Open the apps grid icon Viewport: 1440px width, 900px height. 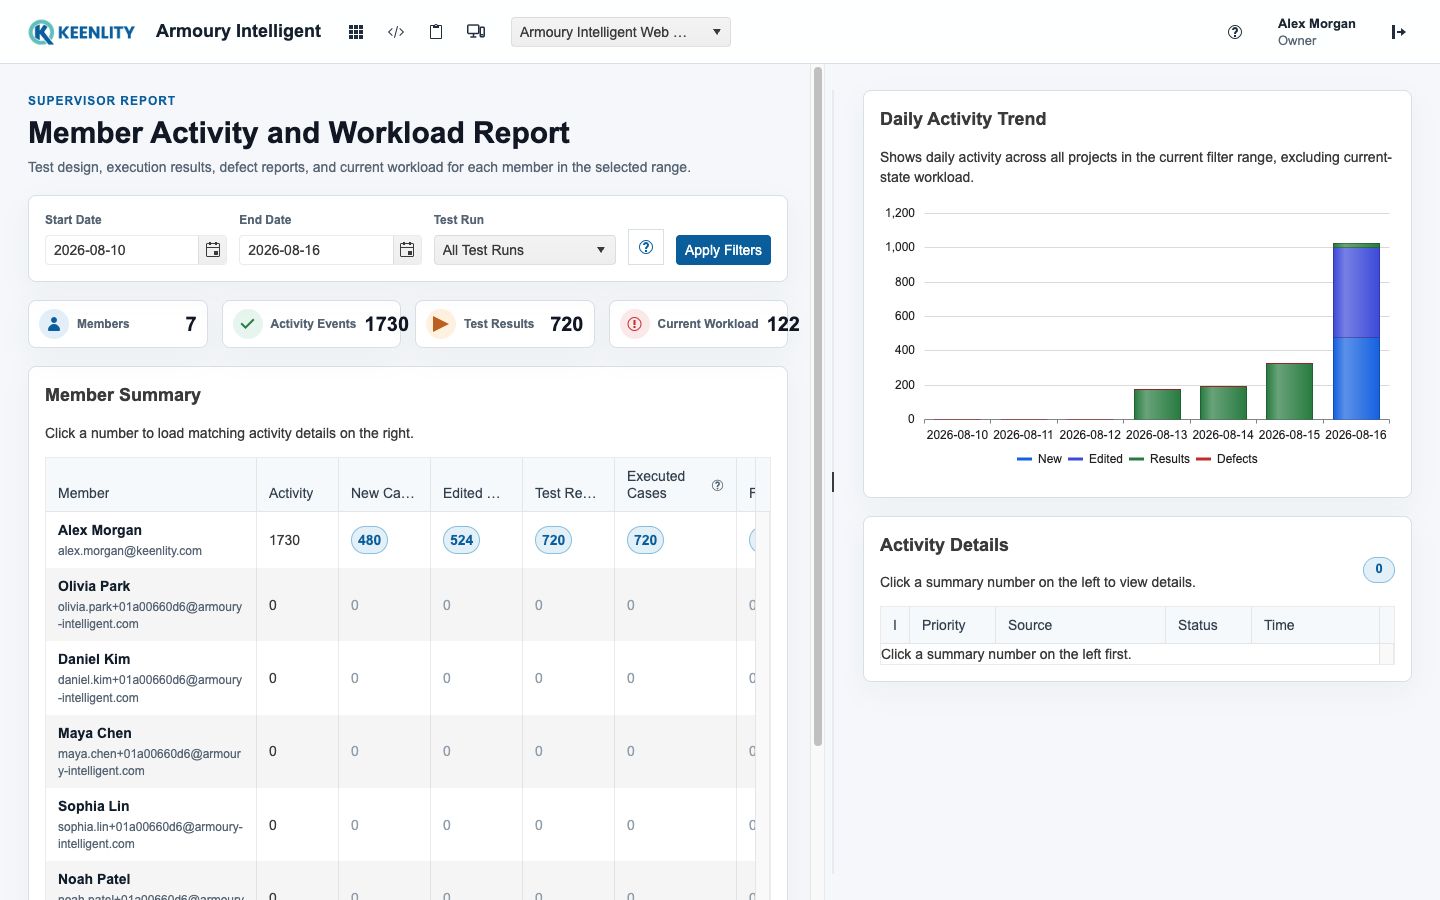pyautogui.click(x=355, y=32)
